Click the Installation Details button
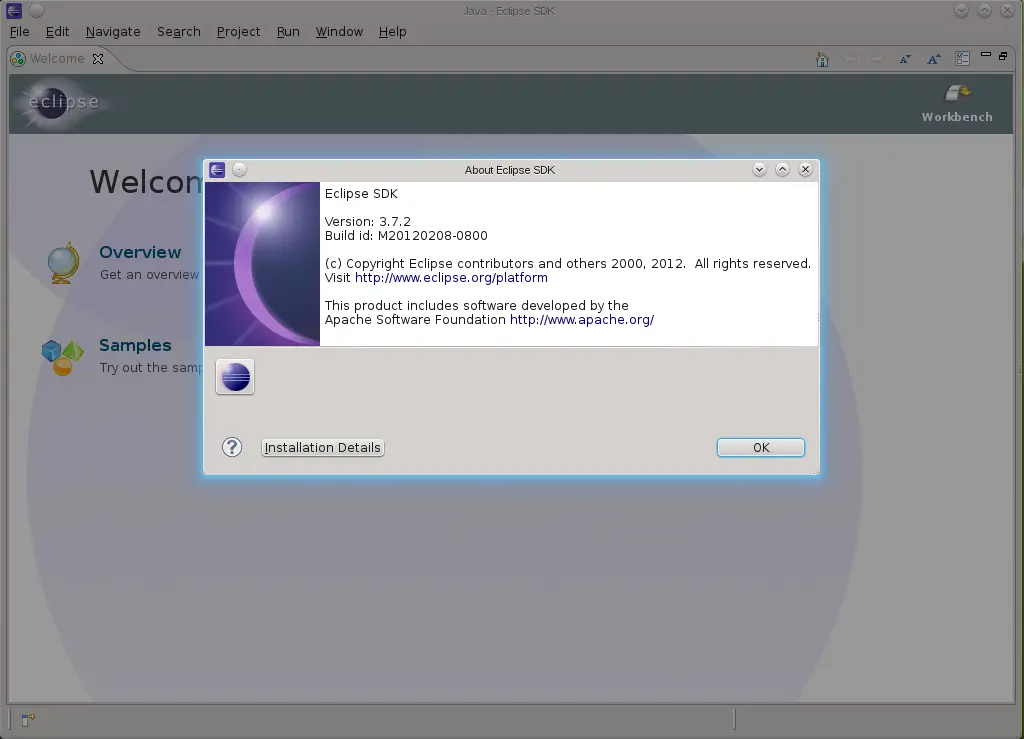The width and height of the screenshot is (1024, 739). pos(323,447)
